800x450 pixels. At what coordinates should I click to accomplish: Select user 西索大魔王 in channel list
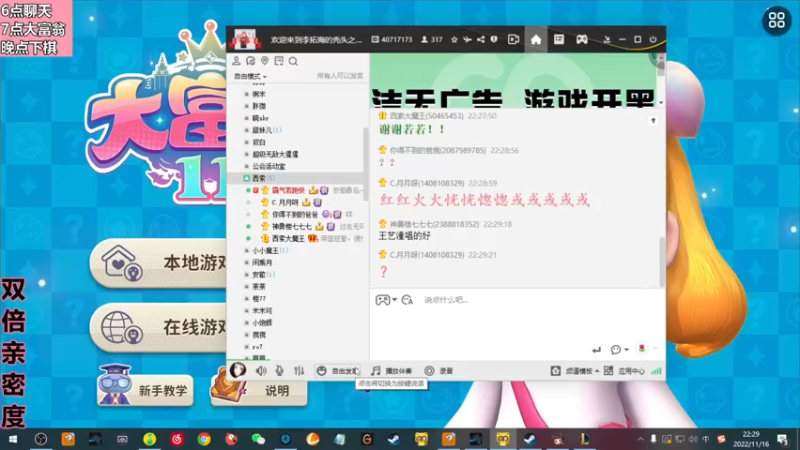pos(288,238)
